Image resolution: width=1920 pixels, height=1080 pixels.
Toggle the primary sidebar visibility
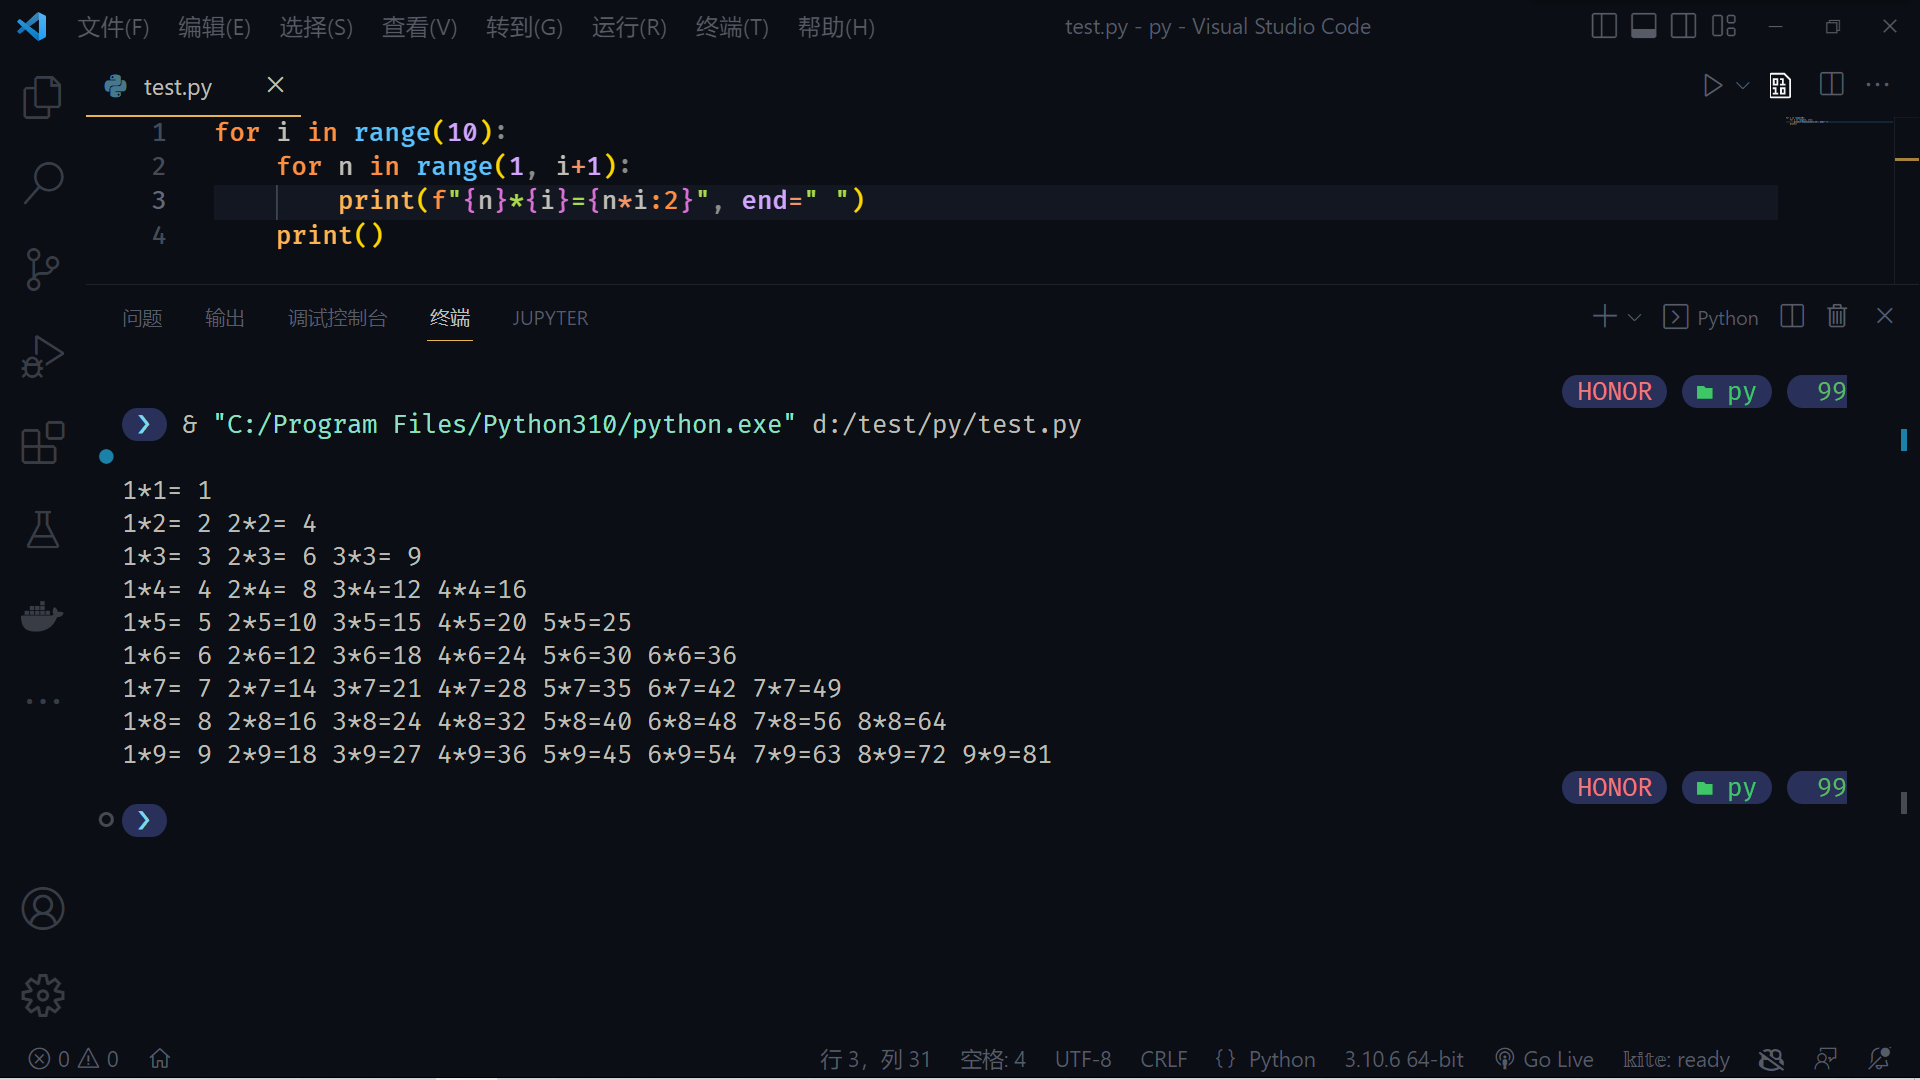pos(1604,25)
